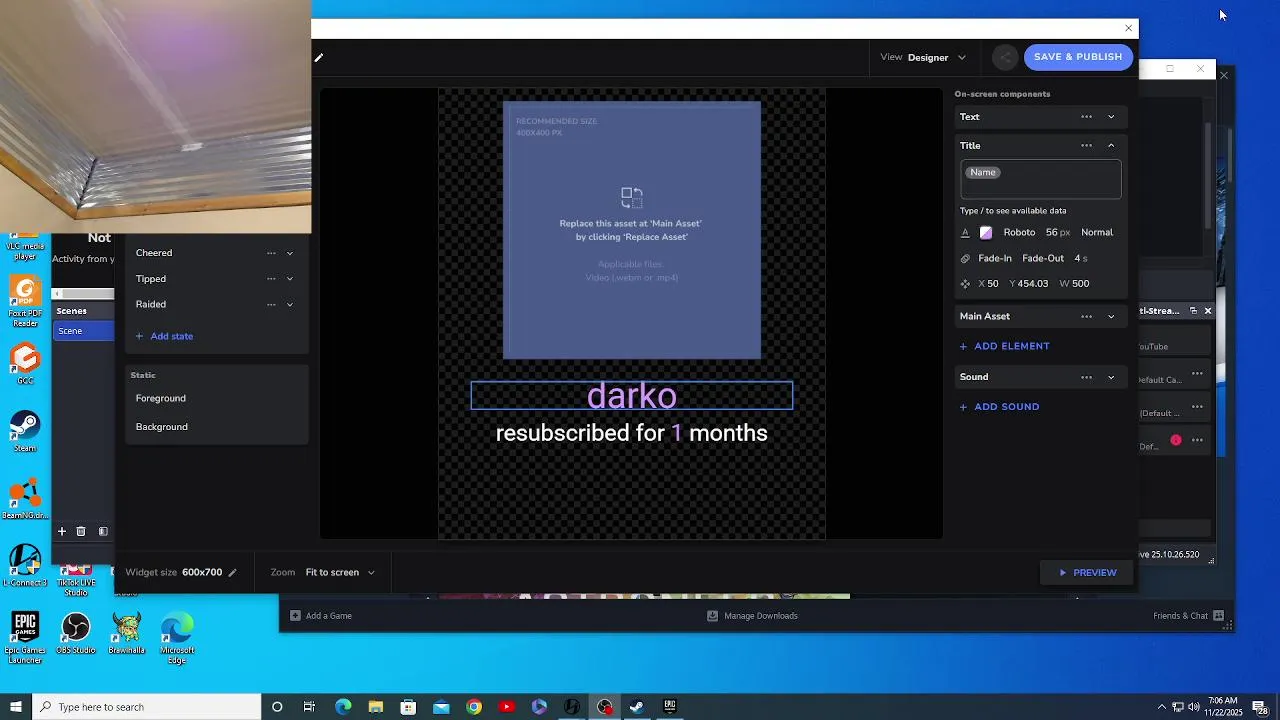Click the Add Element link

coord(1004,346)
